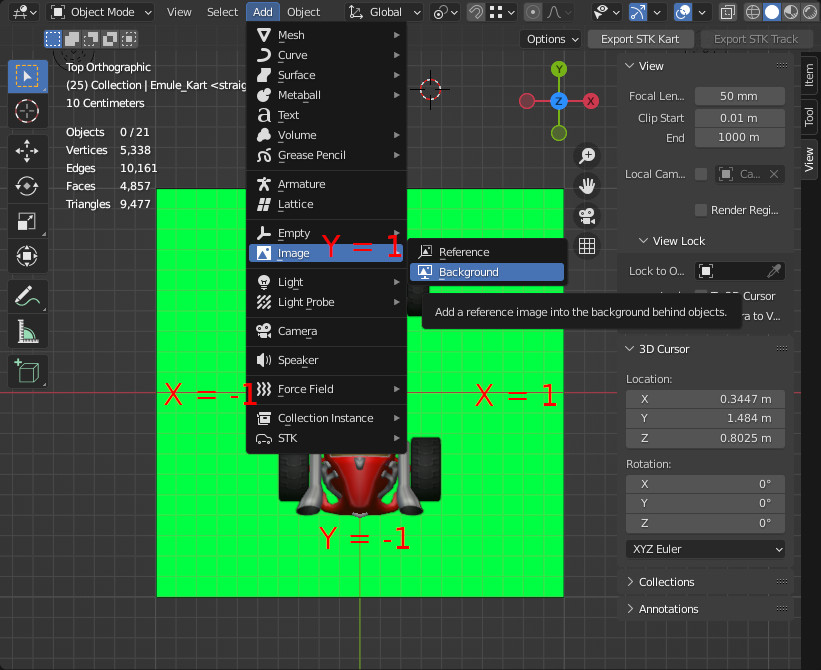Image resolution: width=821 pixels, height=670 pixels.
Task: Click Export STK Kart button
Action: (x=640, y=39)
